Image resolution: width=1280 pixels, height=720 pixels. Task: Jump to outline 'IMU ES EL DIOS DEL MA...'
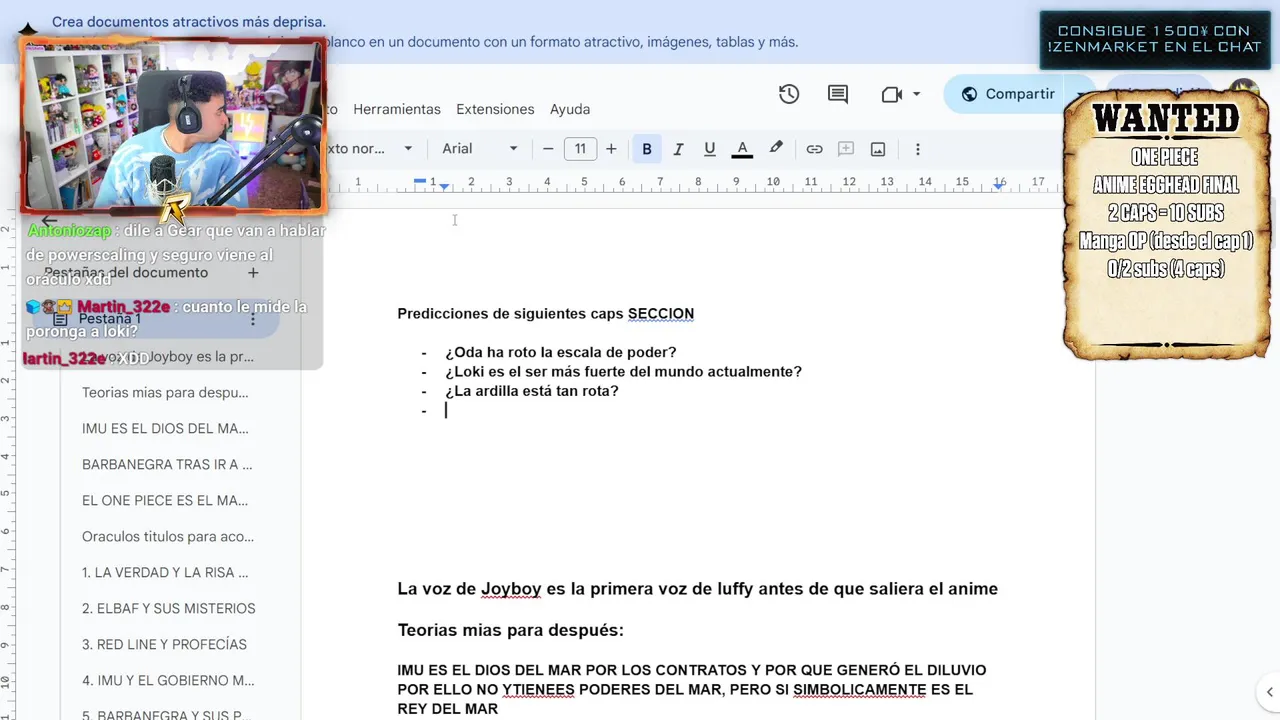(x=165, y=429)
